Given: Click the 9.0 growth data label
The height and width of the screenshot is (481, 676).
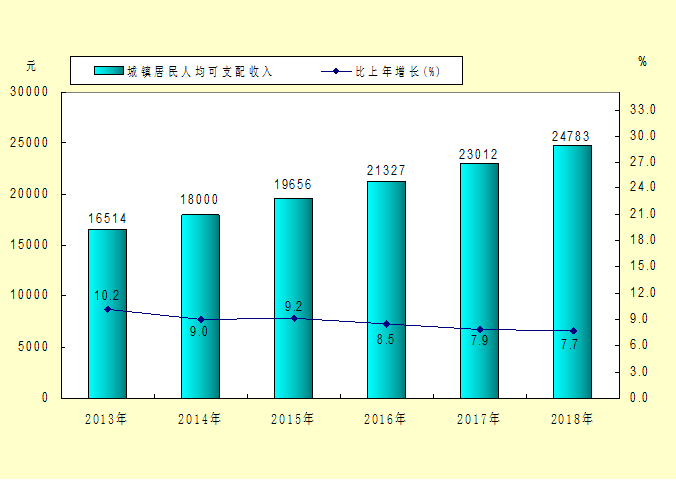Looking at the screenshot, I should coord(199,331).
